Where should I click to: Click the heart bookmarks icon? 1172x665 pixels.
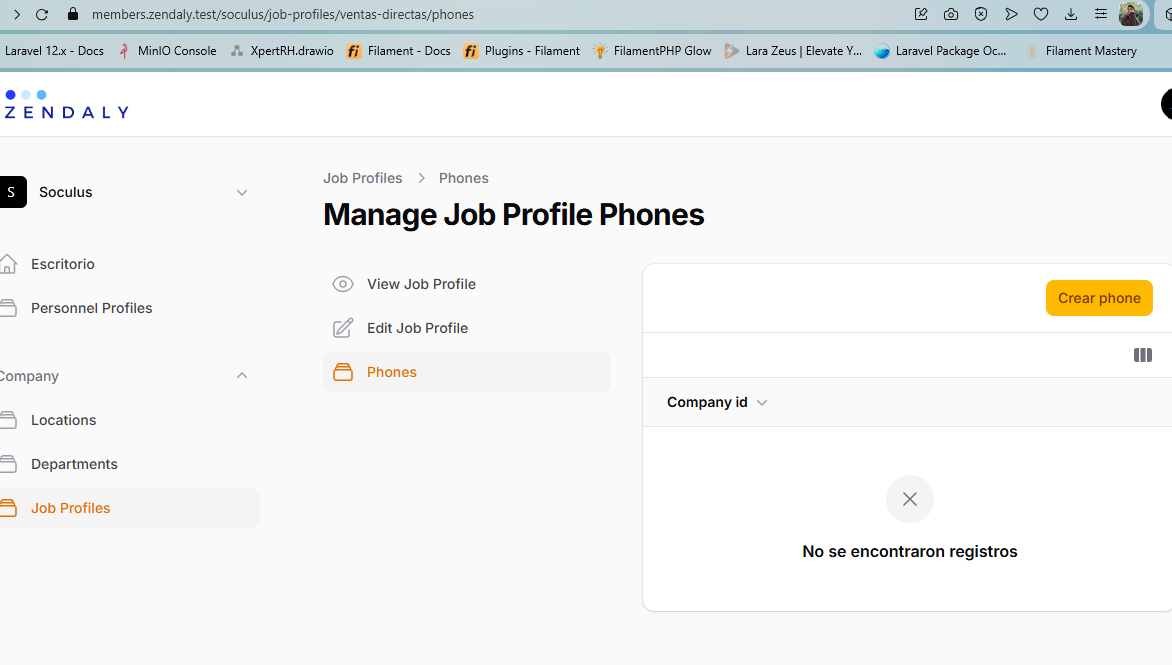coord(1041,15)
